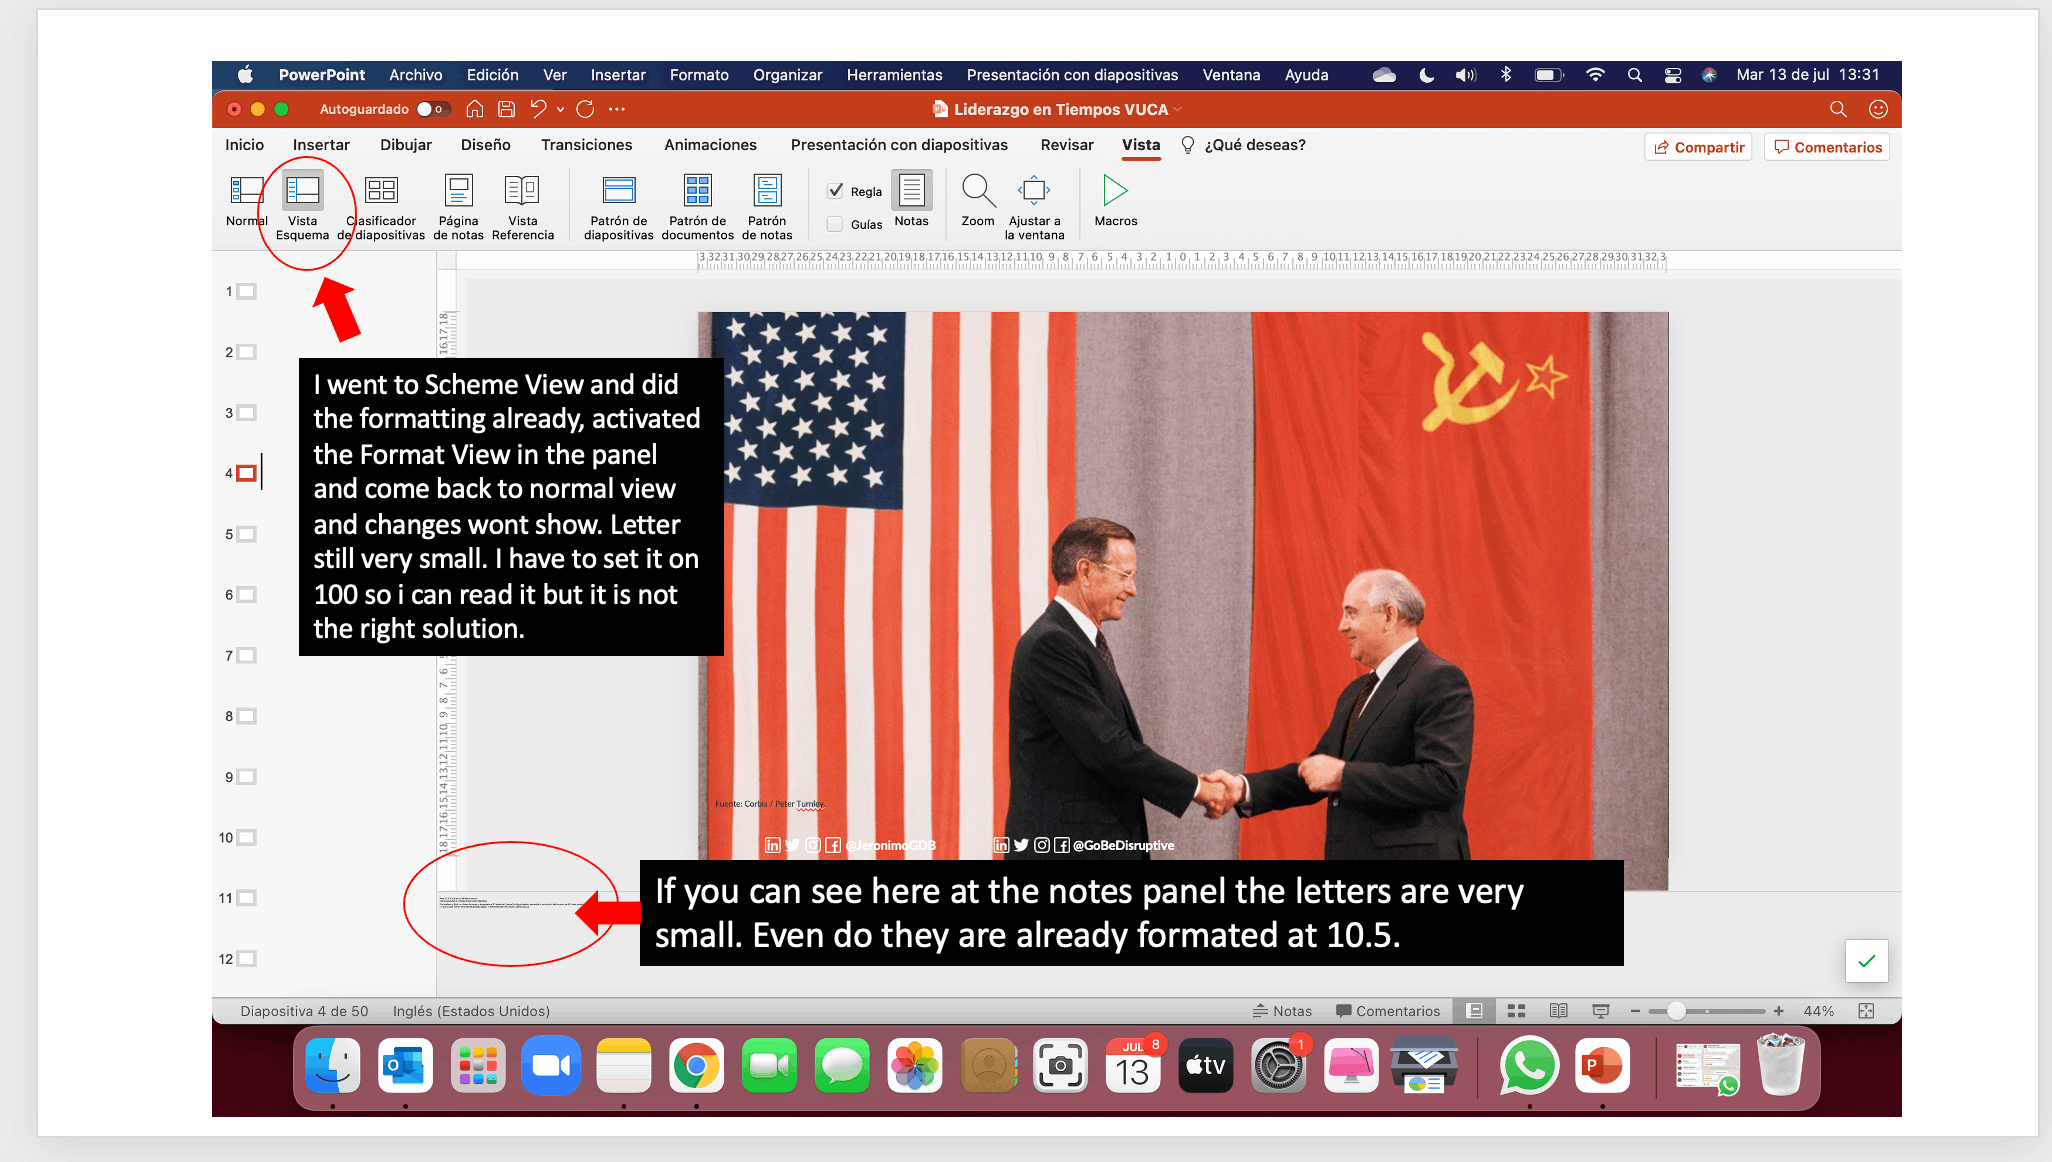Open the Transiciones tab
2052x1162 pixels.
[x=587, y=145]
